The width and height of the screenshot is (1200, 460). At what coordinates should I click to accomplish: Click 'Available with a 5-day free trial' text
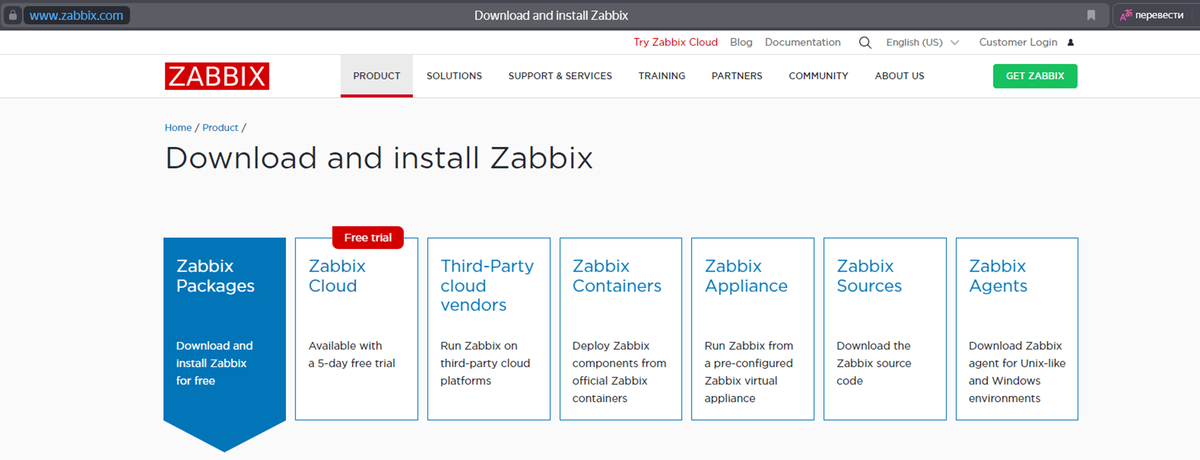pyautogui.click(x=352, y=354)
